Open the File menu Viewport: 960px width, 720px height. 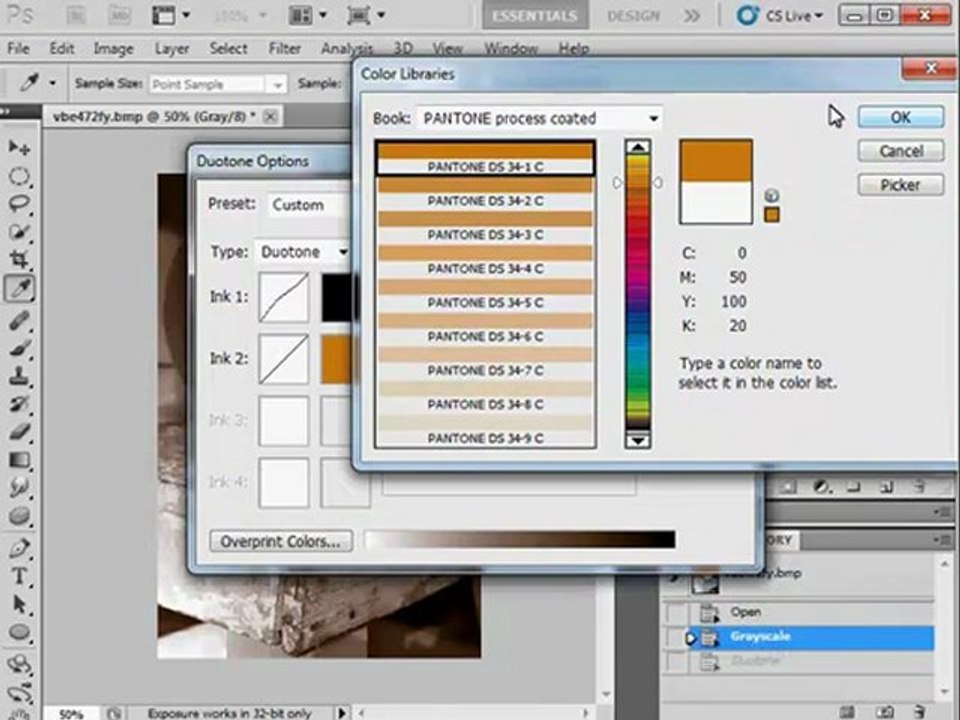[18, 48]
